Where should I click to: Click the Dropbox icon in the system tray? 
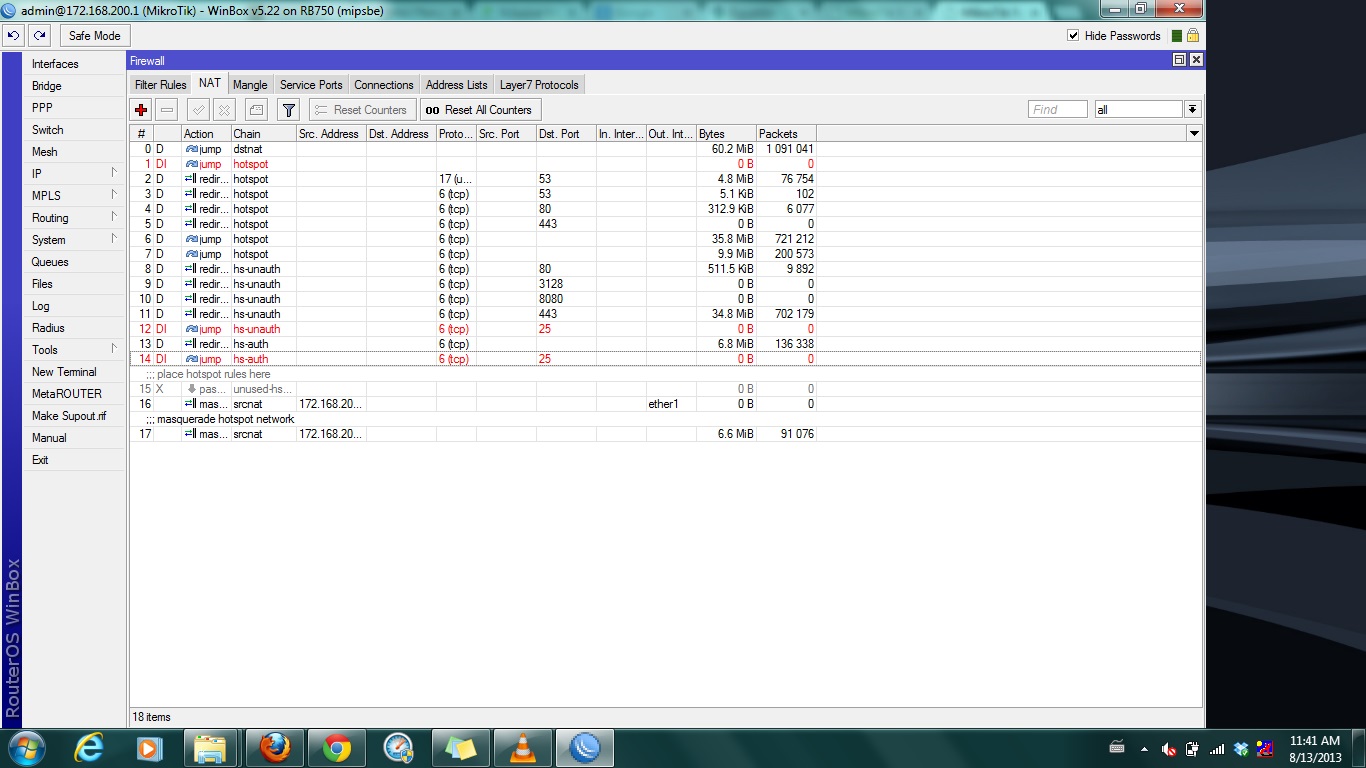[x=1241, y=749]
